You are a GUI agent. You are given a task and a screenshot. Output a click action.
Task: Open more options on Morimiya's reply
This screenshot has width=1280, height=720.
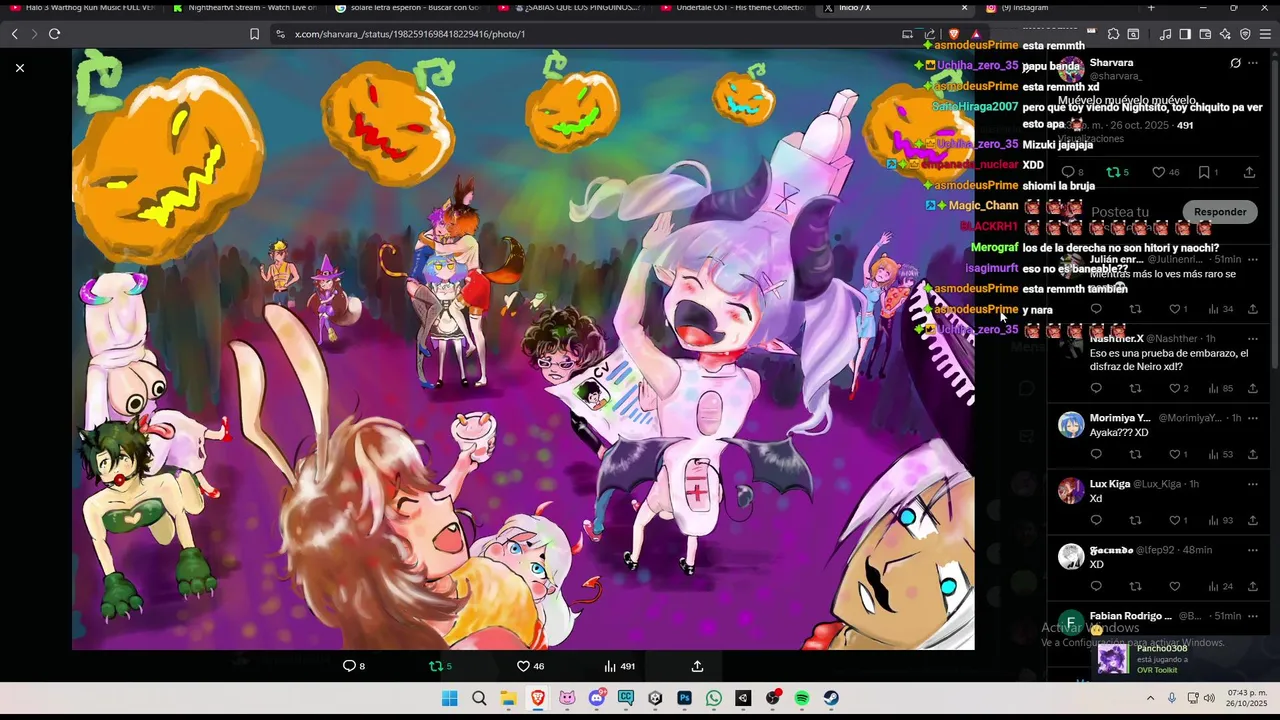coord(1252,418)
